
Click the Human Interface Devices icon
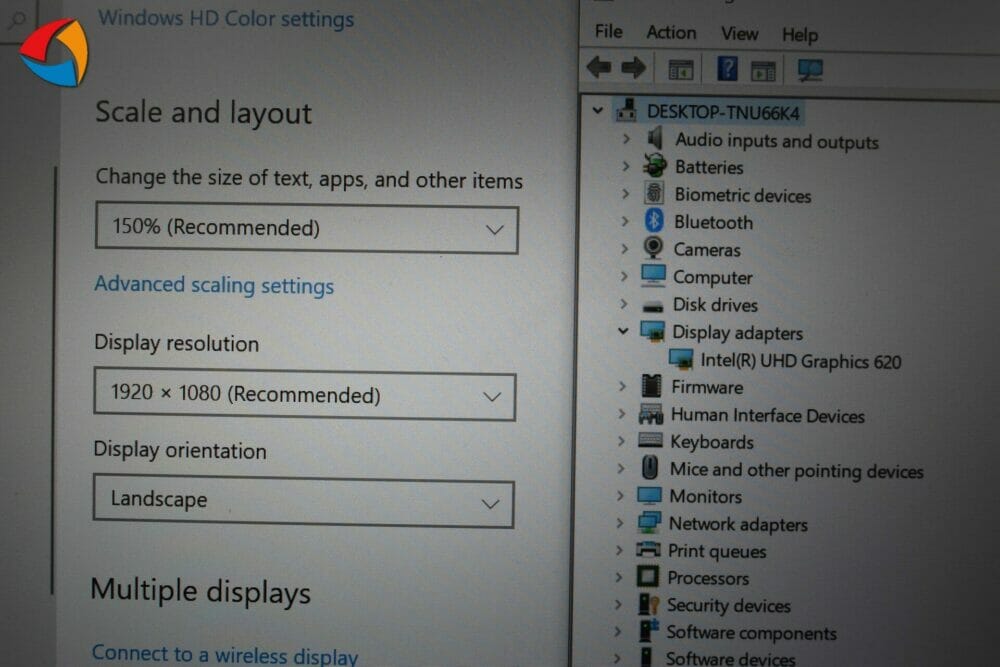coord(651,414)
